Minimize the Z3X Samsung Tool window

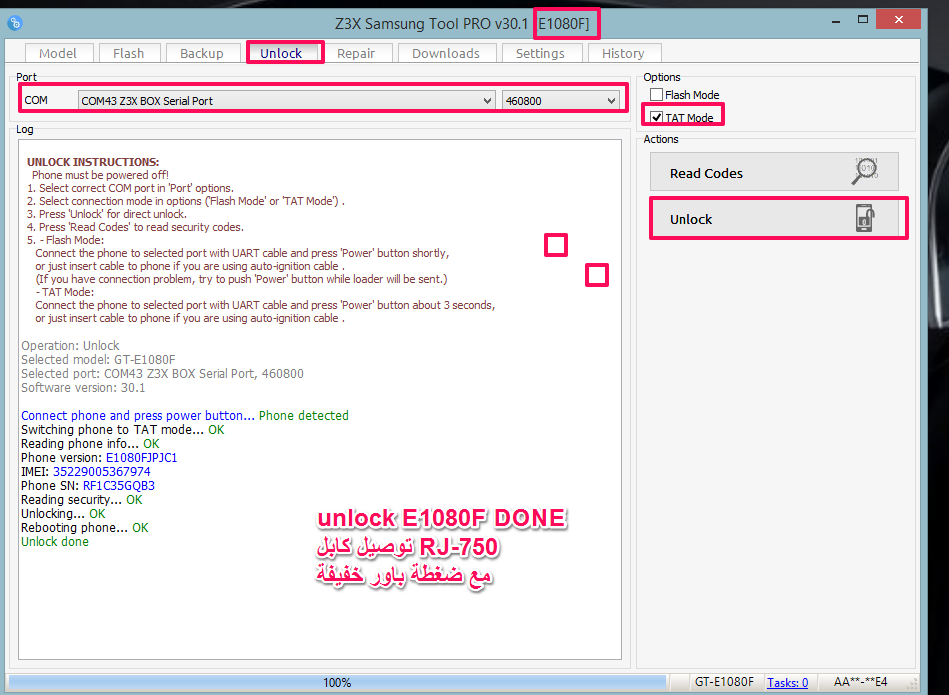click(836, 21)
